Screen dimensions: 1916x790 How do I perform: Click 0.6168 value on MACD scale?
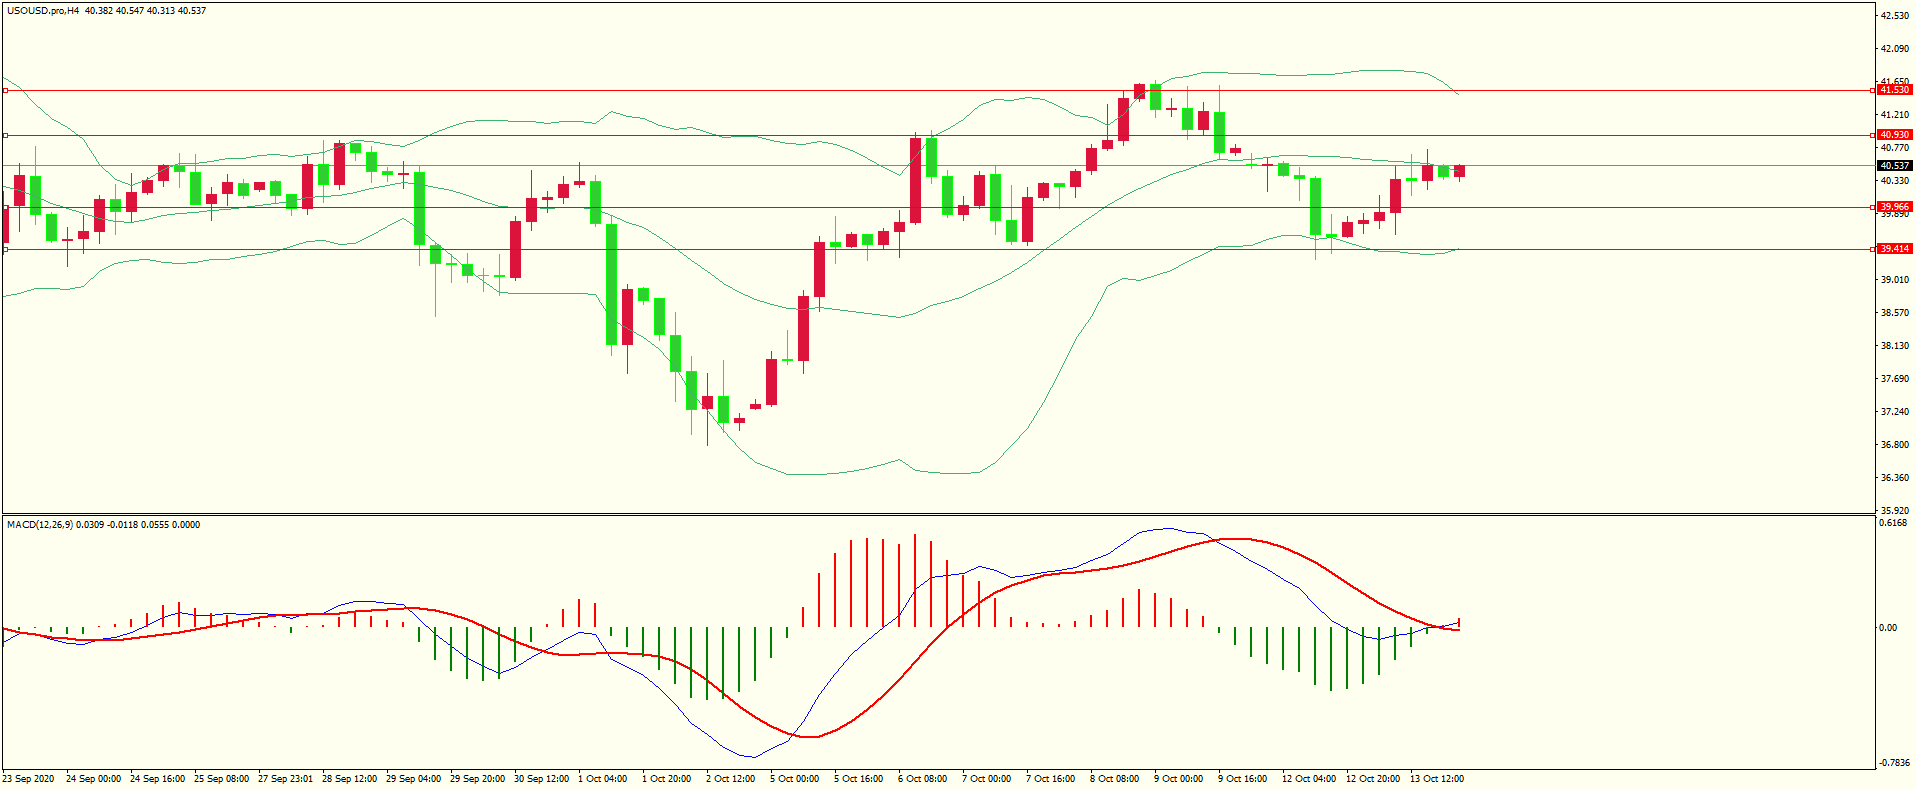click(1892, 523)
